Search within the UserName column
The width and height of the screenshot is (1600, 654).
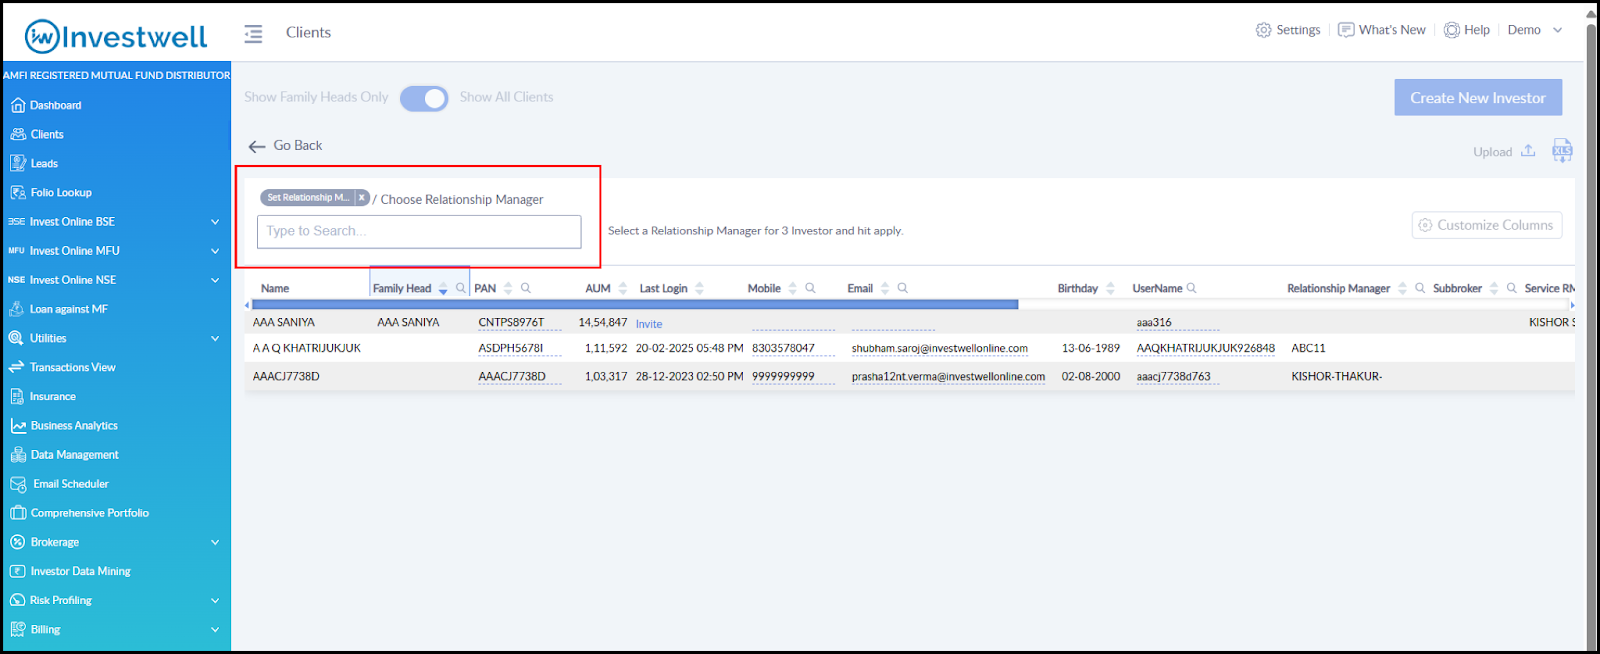[1191, 288]
